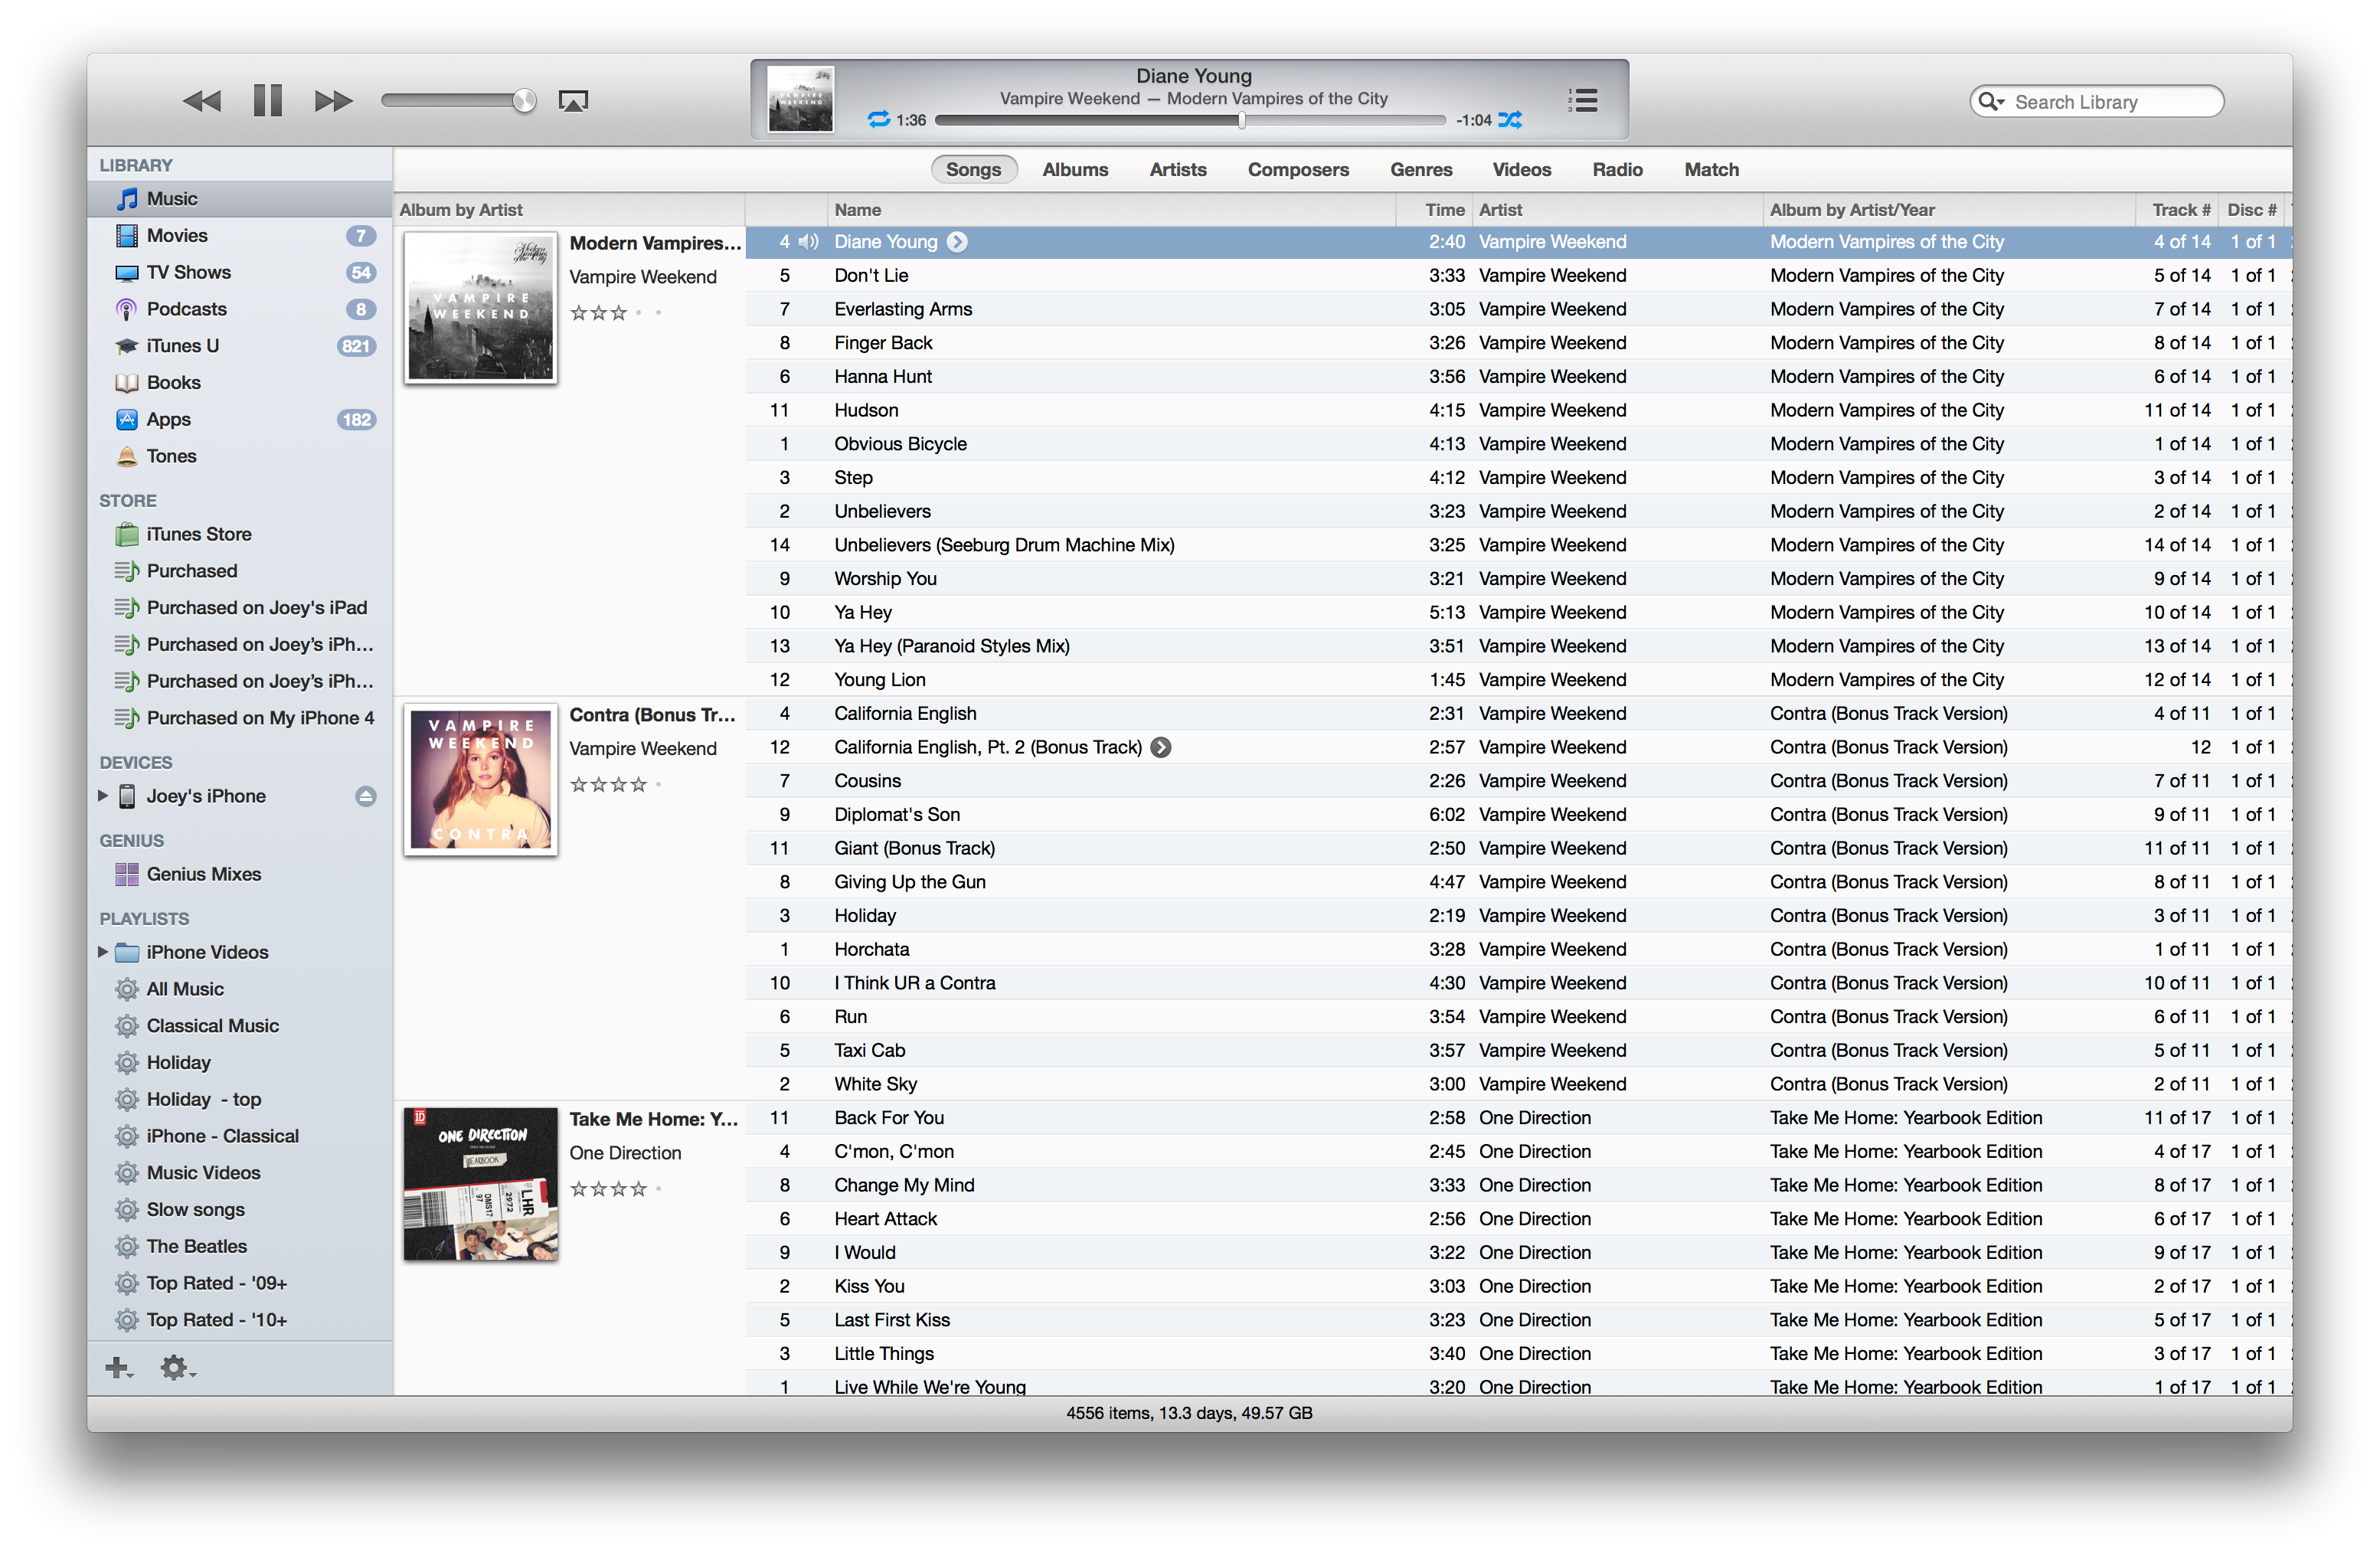Screen dimensions: 2380x1553
Task: Rate the Modern Vampires album stars
Action: [x=616, y=313]
